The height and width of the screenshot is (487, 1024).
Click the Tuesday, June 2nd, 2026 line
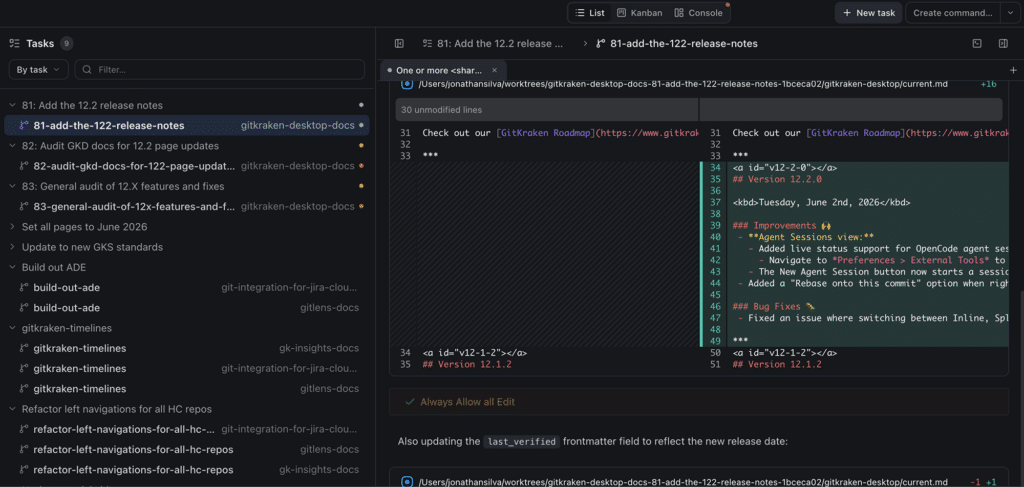coord(821,202)
